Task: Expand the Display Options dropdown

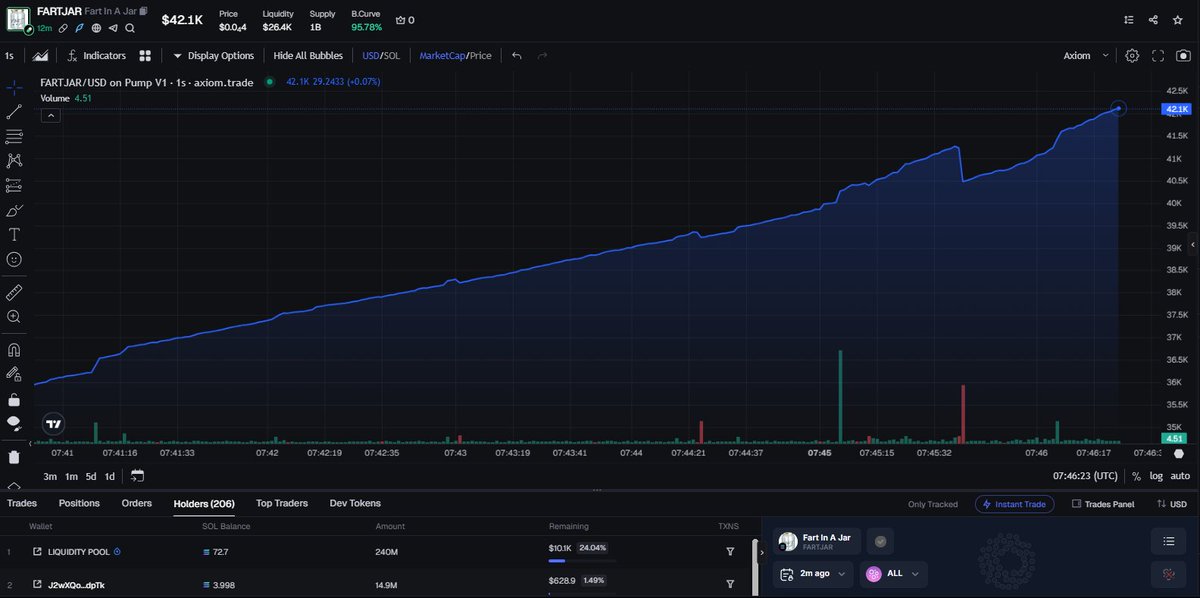Action: click(x=214, y=56)
